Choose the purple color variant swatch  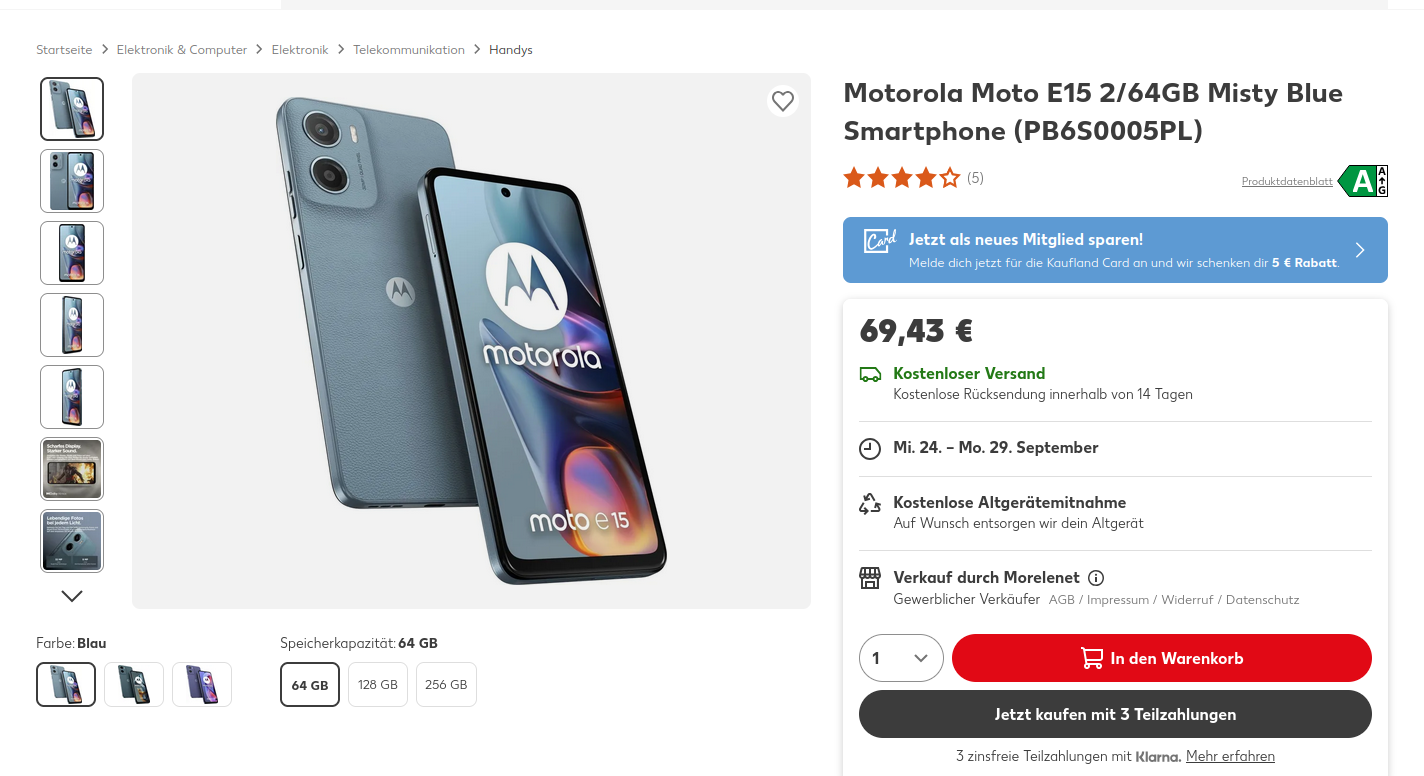pyautogui.click(x=202, y=685)
